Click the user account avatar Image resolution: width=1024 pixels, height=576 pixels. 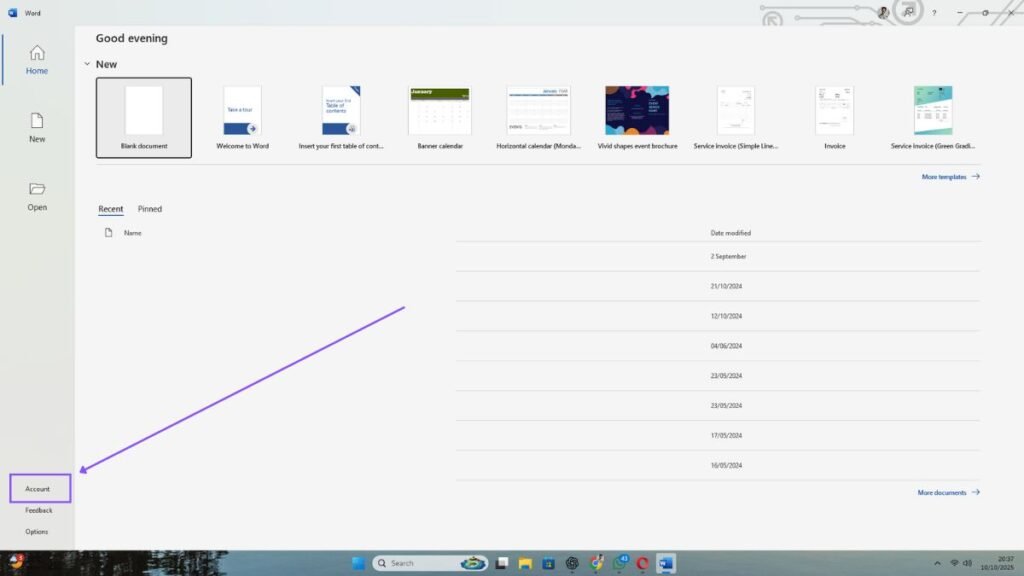(883, 12)
